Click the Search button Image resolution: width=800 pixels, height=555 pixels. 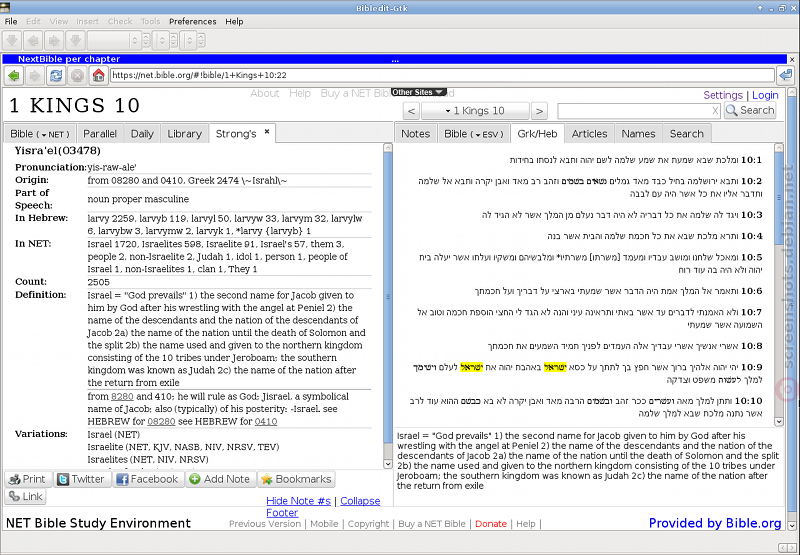[750, 110]
